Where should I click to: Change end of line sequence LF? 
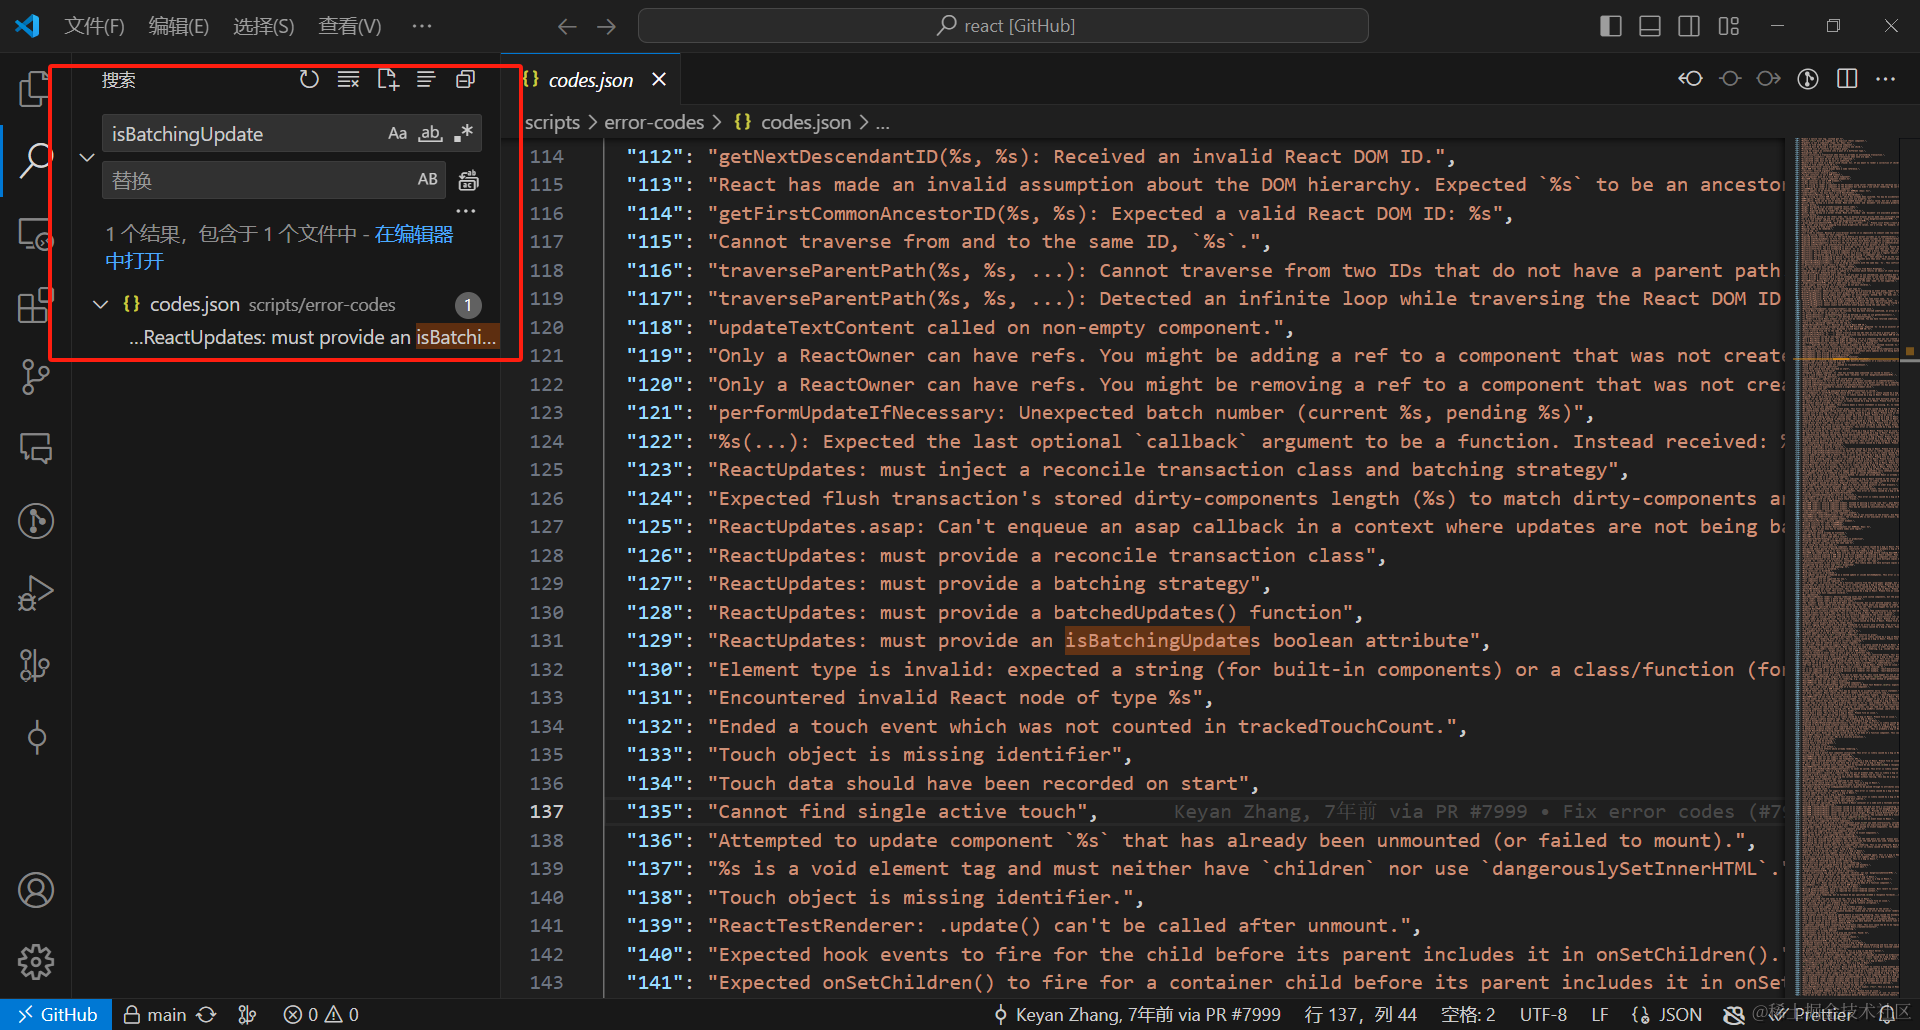(x=1600, y=1014)
